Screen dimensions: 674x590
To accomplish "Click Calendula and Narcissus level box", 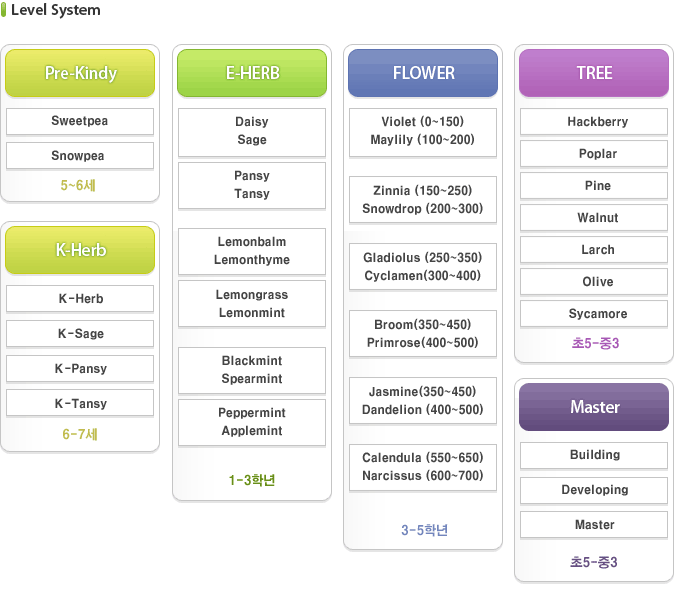I will tap(423, 467).
